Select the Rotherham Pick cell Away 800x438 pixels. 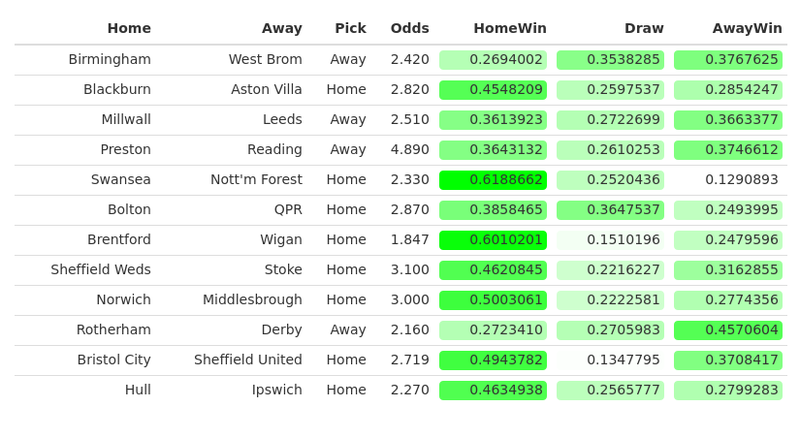pyautogui.click(x=348, y=330)
